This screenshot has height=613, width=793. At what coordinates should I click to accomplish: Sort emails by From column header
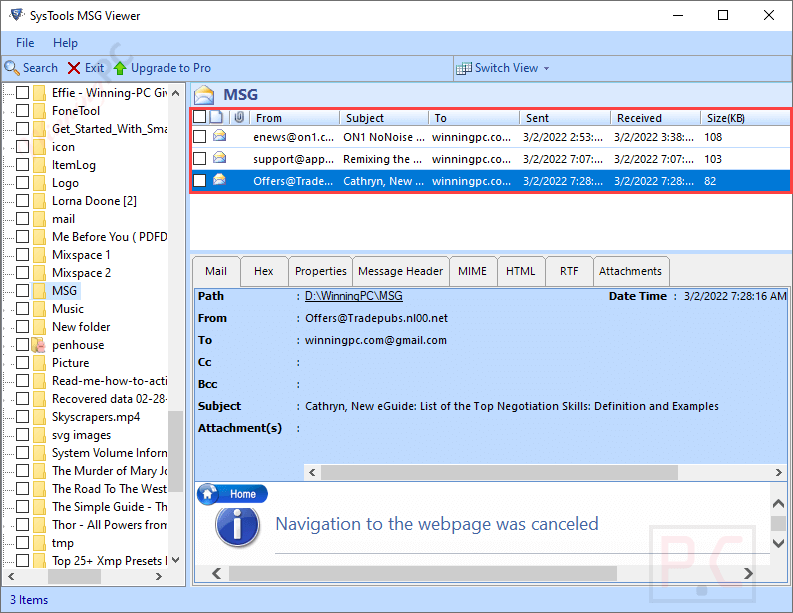294,118
